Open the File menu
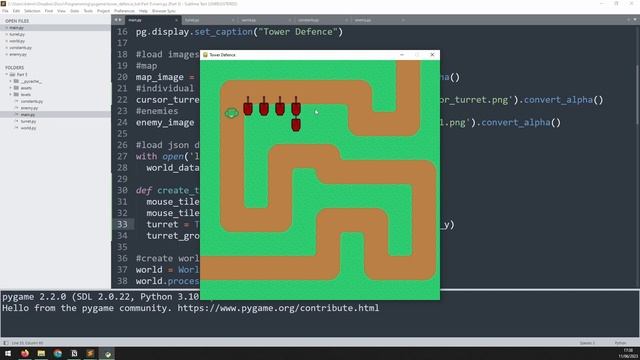This screenshot has width=640, height=360. tap(5, 11)
